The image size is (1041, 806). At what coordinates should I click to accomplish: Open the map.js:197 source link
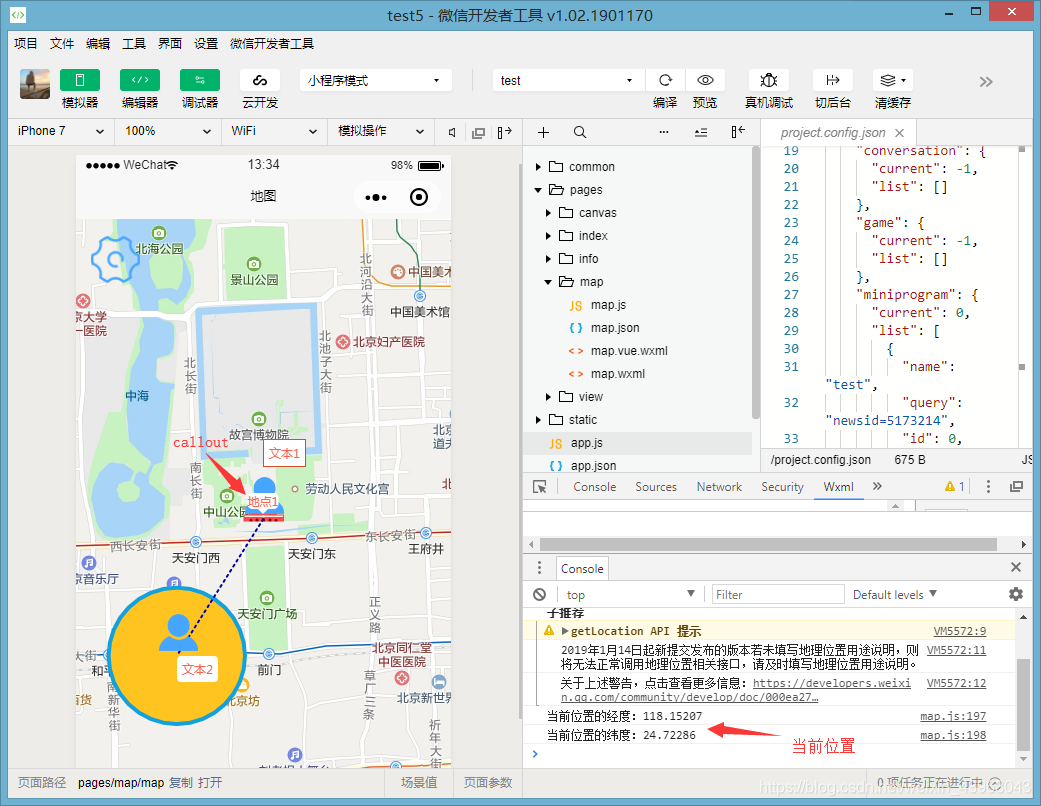[x=953, y=716]
